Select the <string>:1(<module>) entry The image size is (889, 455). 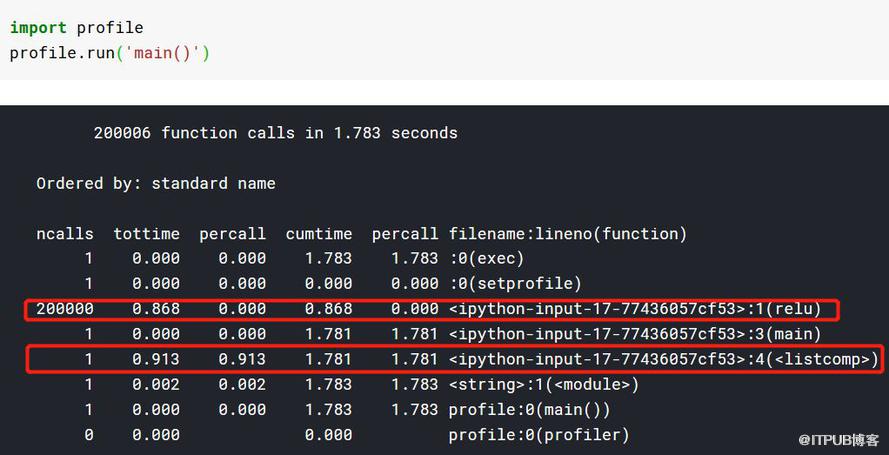[x=544, y=385]
